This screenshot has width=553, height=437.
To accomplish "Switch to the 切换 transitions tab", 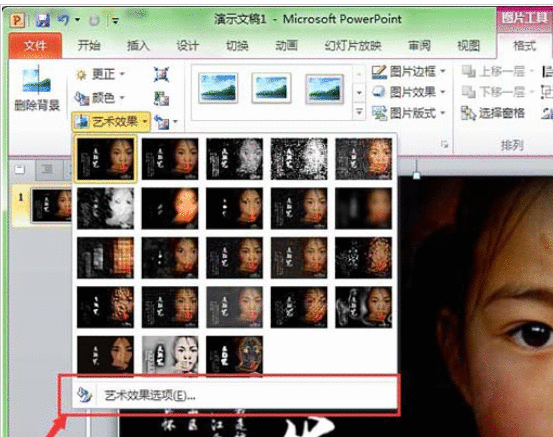I will (237, 46).
